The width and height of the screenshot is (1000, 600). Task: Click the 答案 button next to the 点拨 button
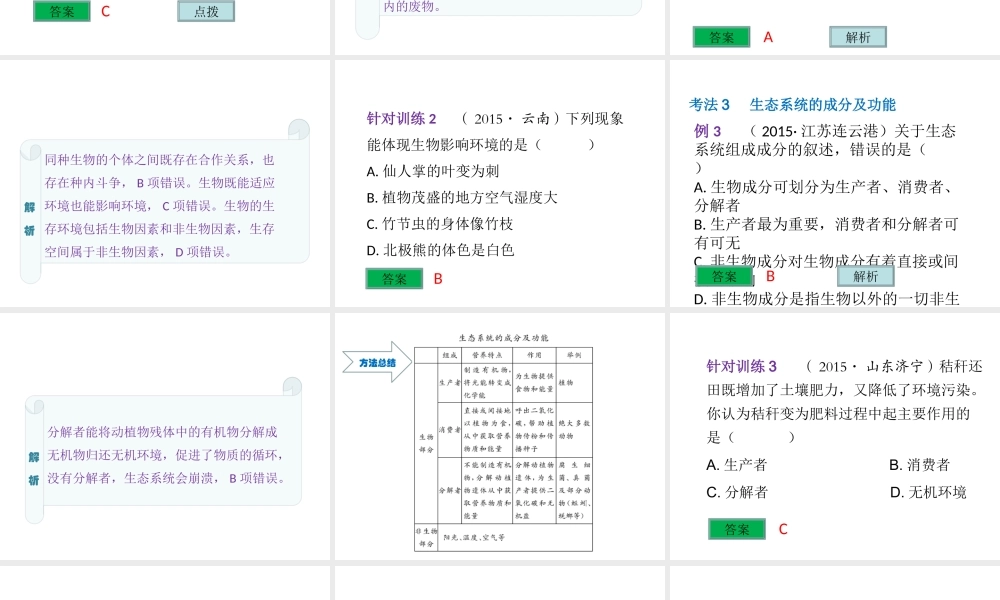[x=62, y=11]
